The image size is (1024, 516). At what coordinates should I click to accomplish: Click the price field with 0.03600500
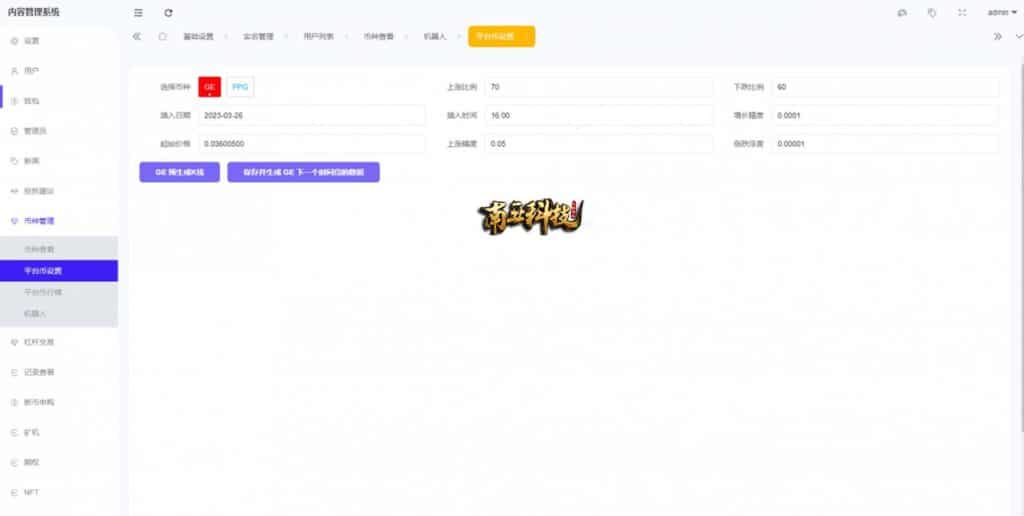312,144
